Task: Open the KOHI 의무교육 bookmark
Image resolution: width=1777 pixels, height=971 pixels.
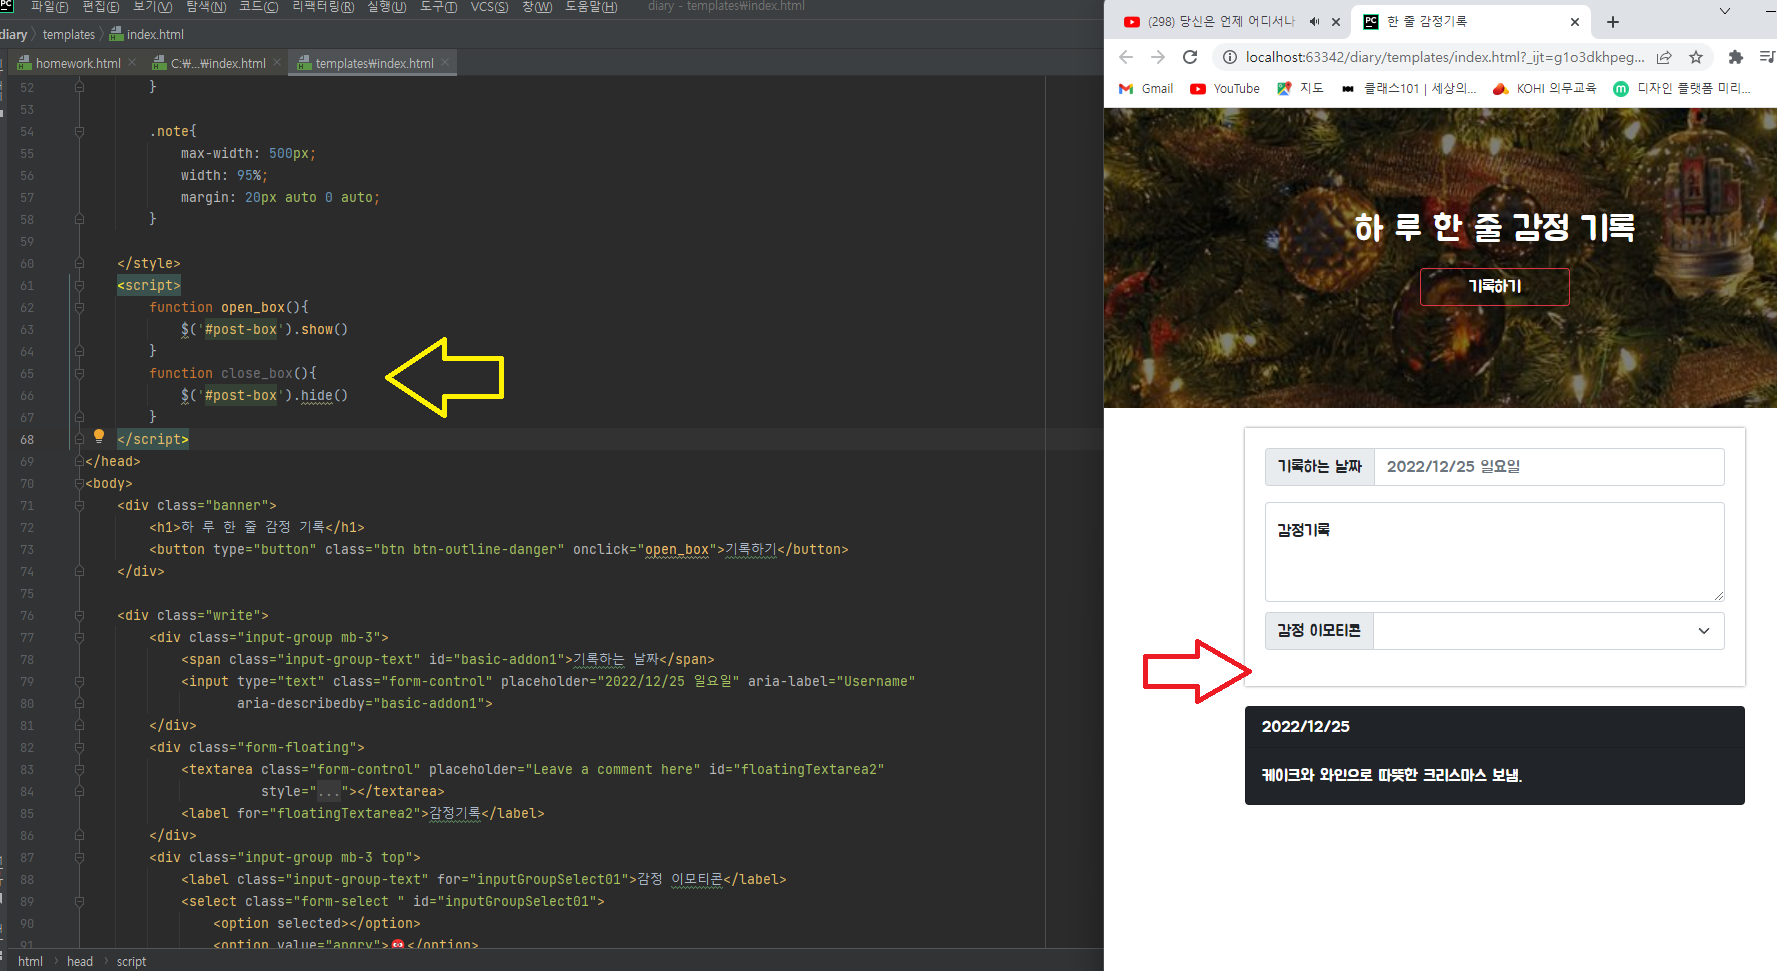Action: coord(1545,88)
